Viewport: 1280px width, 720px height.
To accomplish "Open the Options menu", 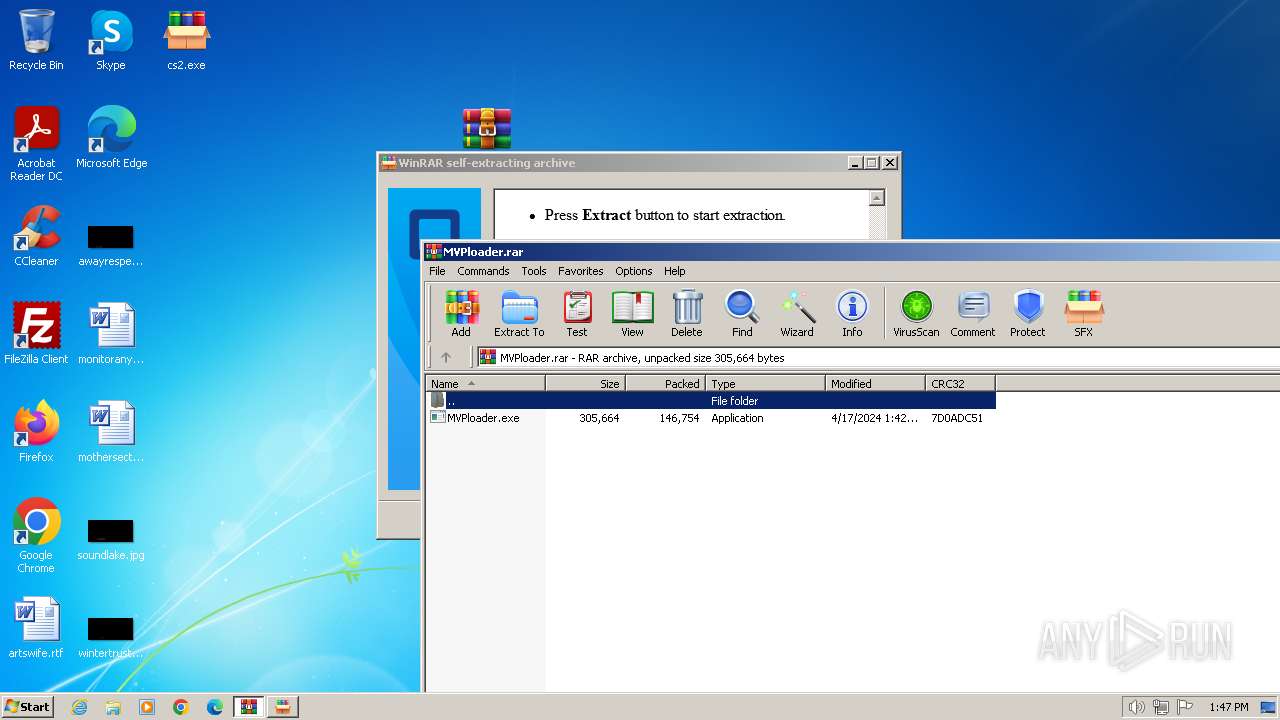I will pos(634,271).
